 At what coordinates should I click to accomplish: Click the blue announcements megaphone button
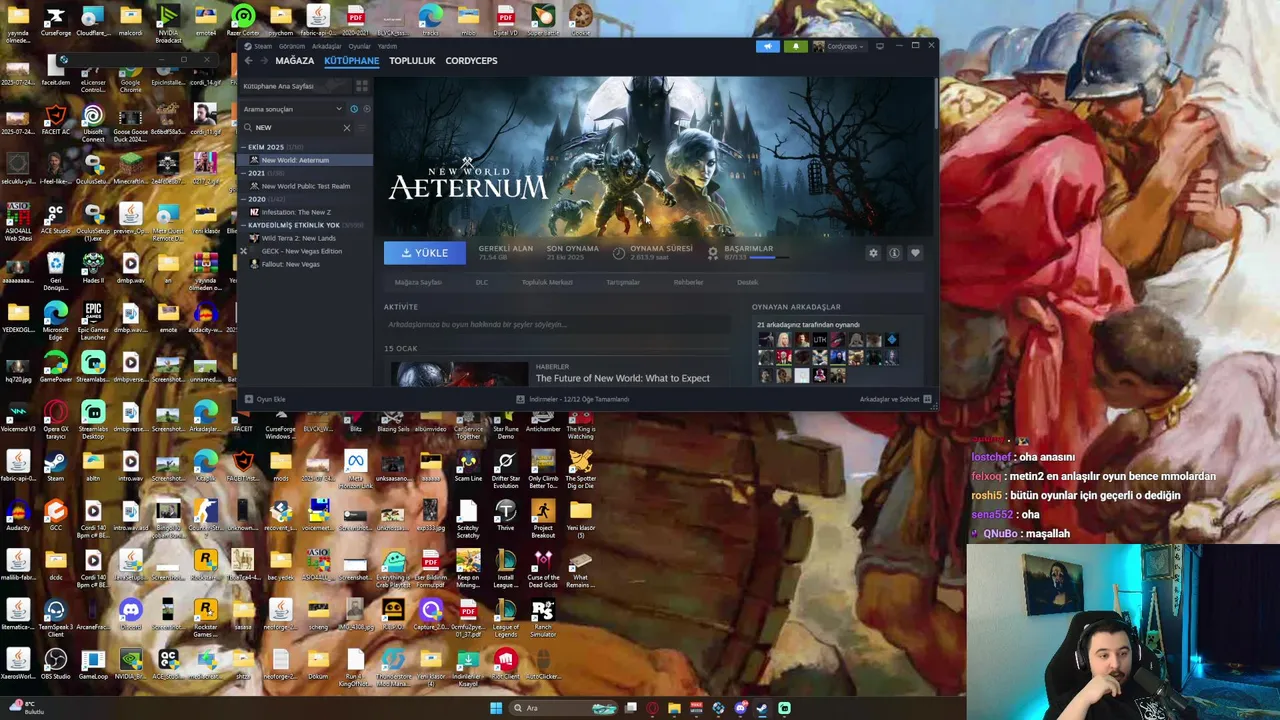768,46
